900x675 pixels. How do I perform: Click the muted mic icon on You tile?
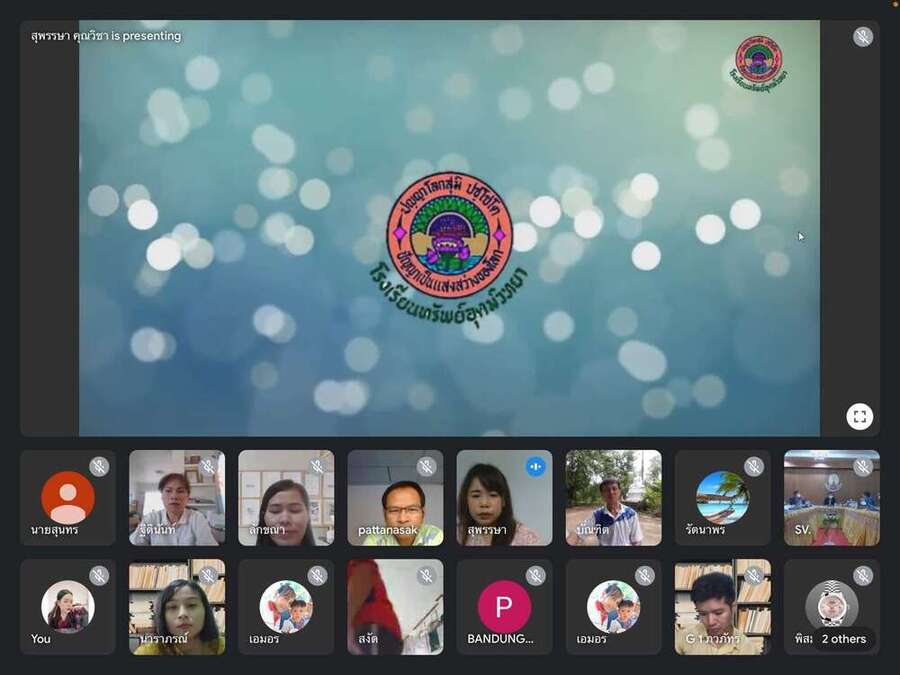pyautogui.click(x=99, y=576)
